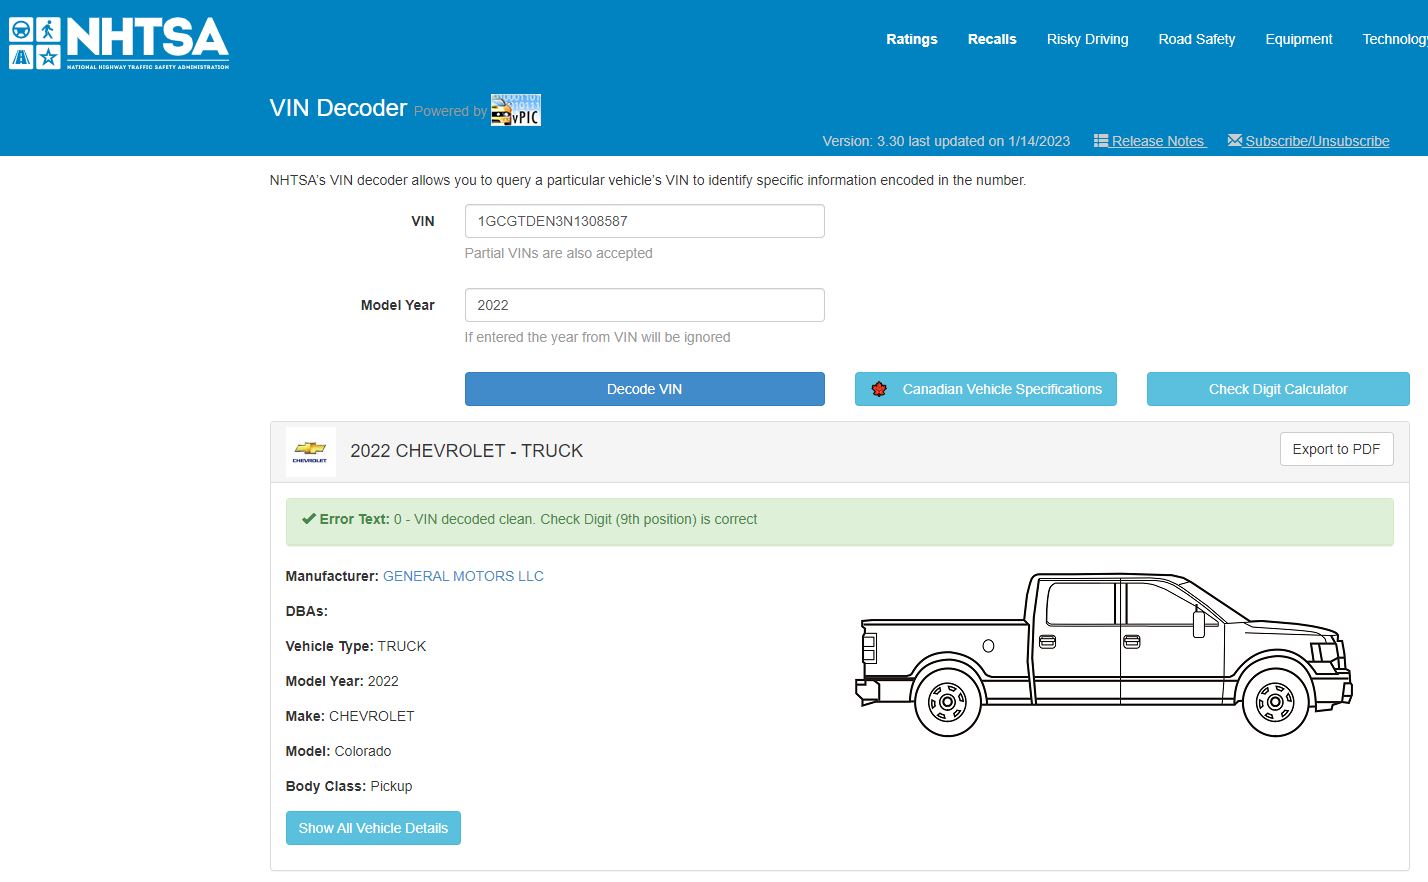The height and width of the screenshot is (882, 1428).
Task: Click the green checkmark icon
Action: coord(309,519)
